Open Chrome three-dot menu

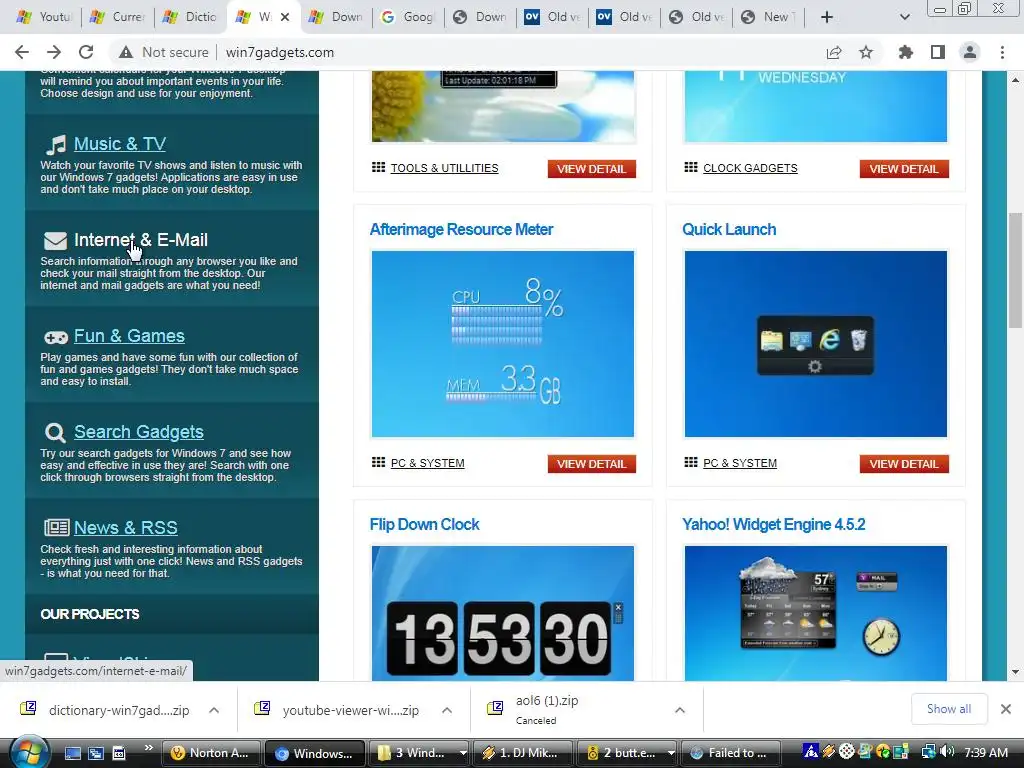(1002, 52)
